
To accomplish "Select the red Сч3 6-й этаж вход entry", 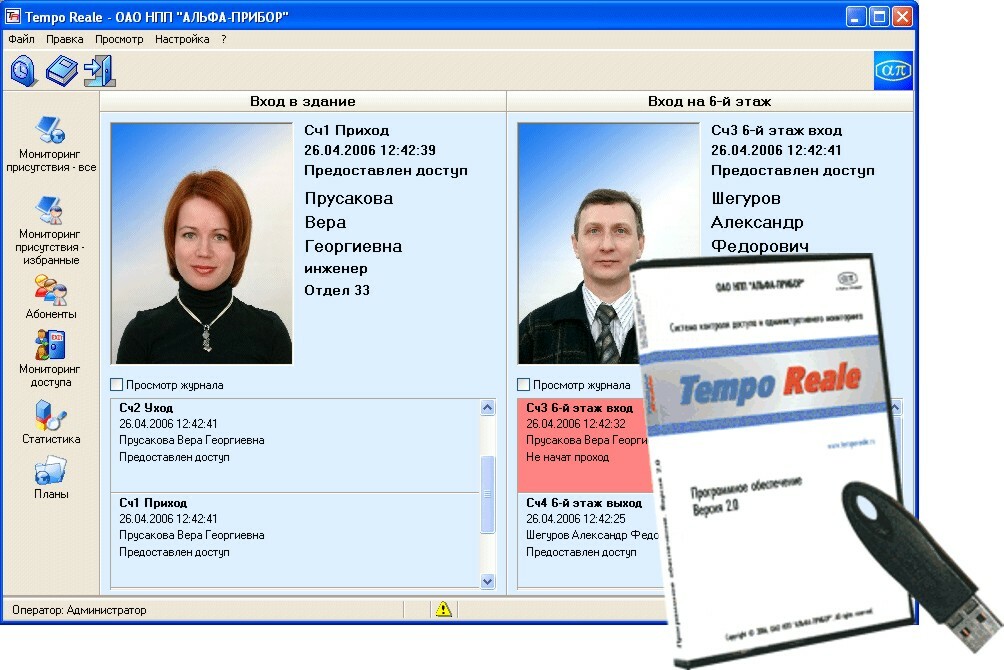I will (584, 445).
